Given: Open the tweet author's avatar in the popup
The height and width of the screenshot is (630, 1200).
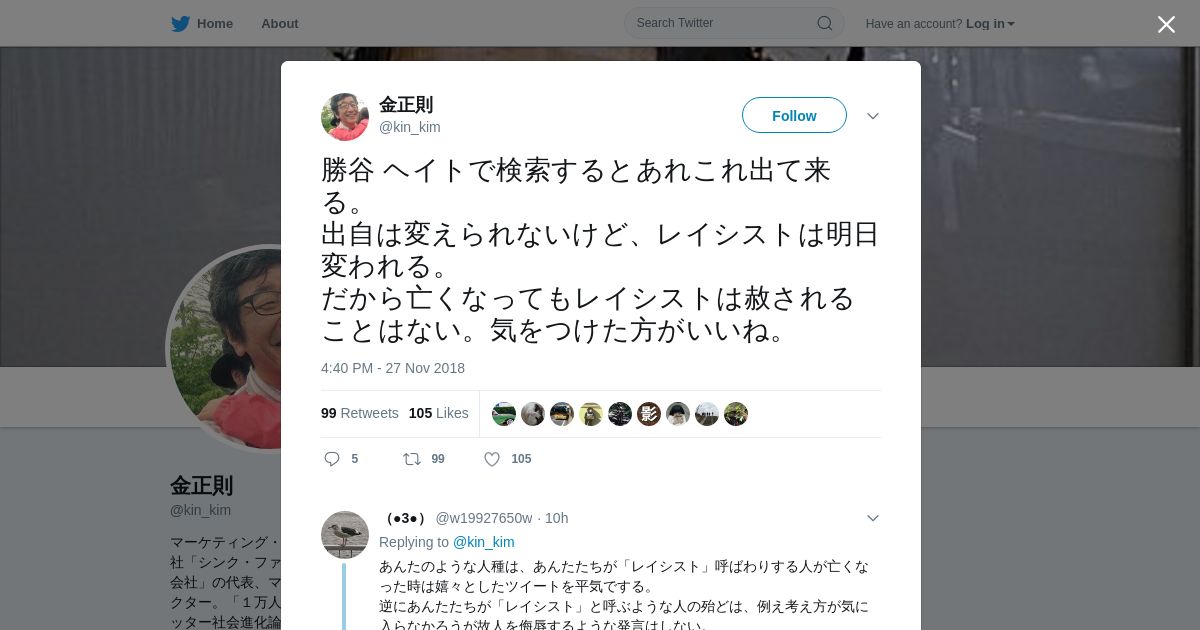Looking at the screenshot, I should point(345,117).
